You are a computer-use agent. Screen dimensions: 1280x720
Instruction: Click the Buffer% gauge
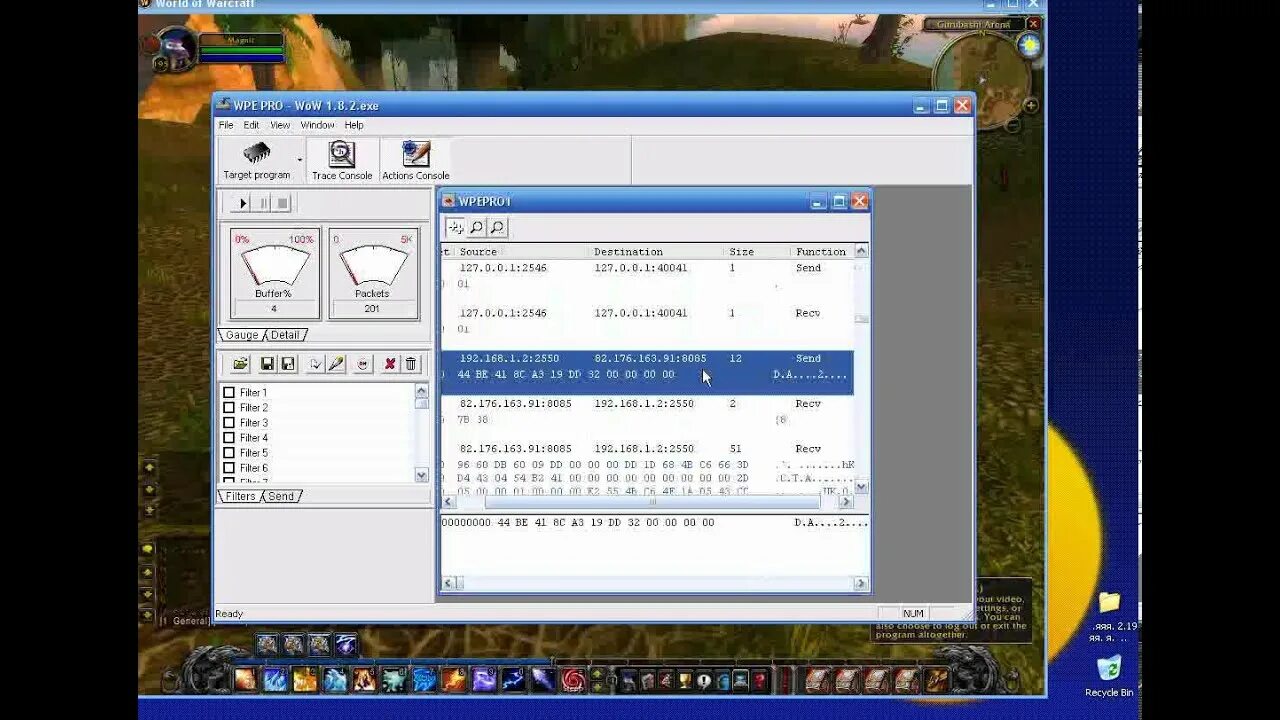click(274, 273)
